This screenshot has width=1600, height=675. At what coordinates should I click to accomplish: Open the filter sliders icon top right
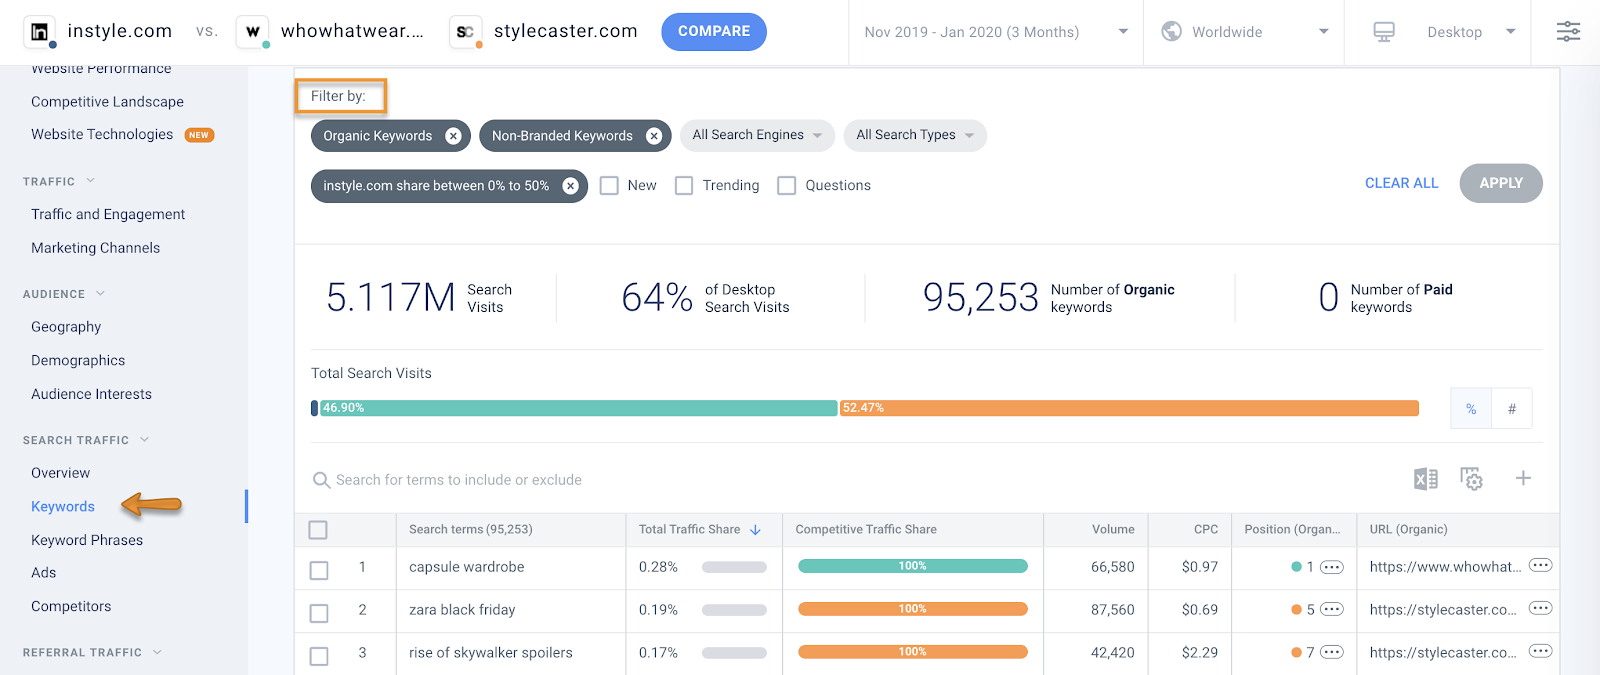[x=1568, y=31]
